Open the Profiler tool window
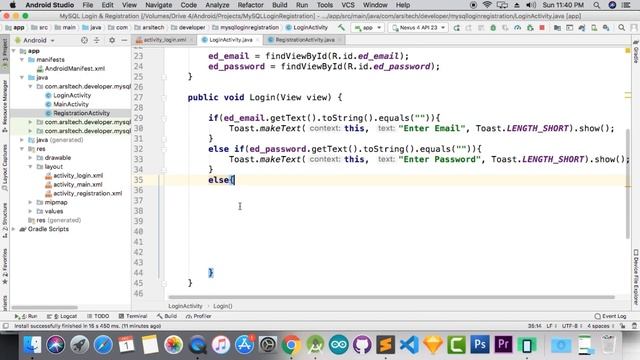 [x=198, y=316]
